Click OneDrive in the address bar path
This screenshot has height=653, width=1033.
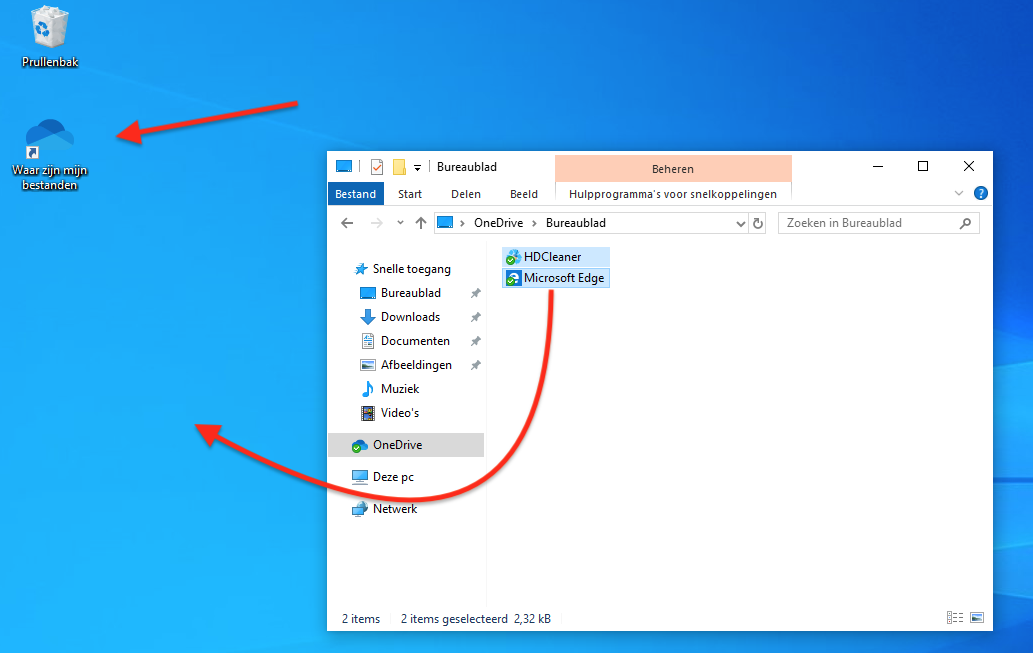[x=497, y=223]
